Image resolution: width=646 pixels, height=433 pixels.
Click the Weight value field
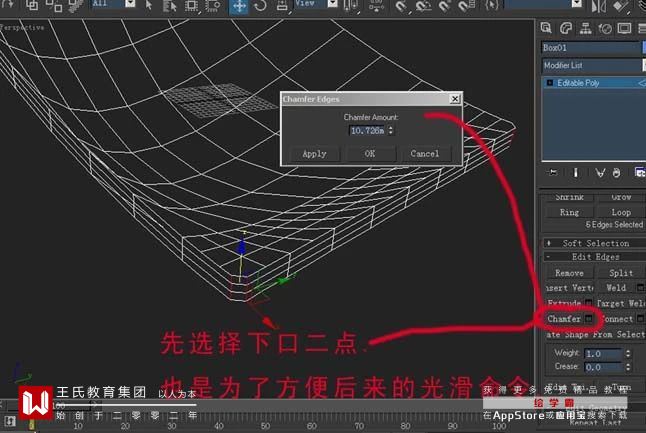(604, 353)
